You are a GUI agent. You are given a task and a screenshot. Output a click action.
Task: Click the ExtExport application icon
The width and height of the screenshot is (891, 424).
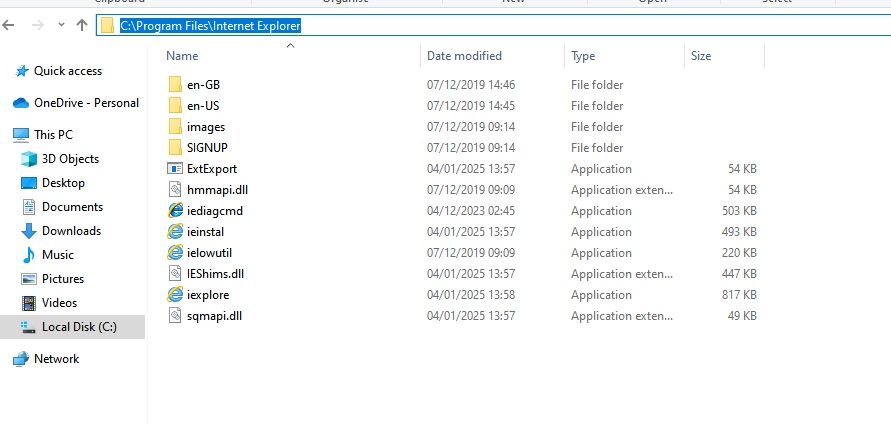click(176, 169)
